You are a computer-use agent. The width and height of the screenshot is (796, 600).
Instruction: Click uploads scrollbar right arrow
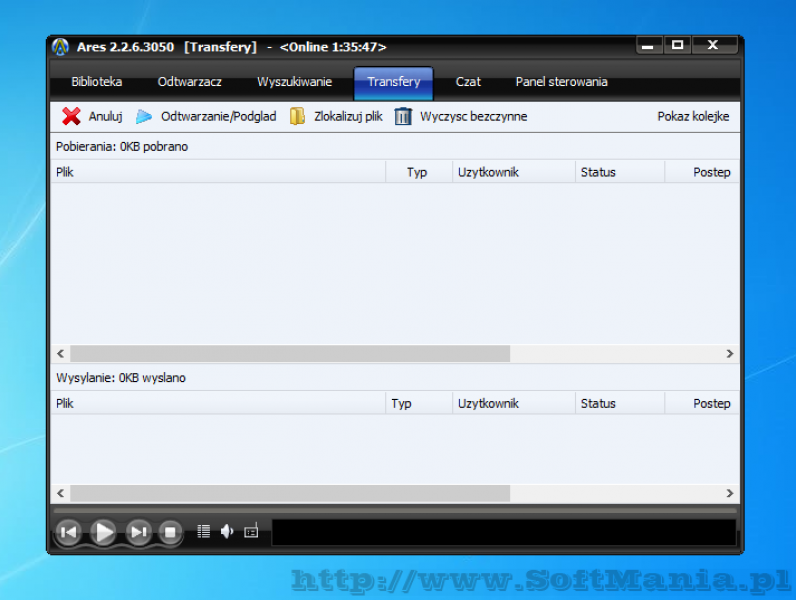tap(730, 493)
